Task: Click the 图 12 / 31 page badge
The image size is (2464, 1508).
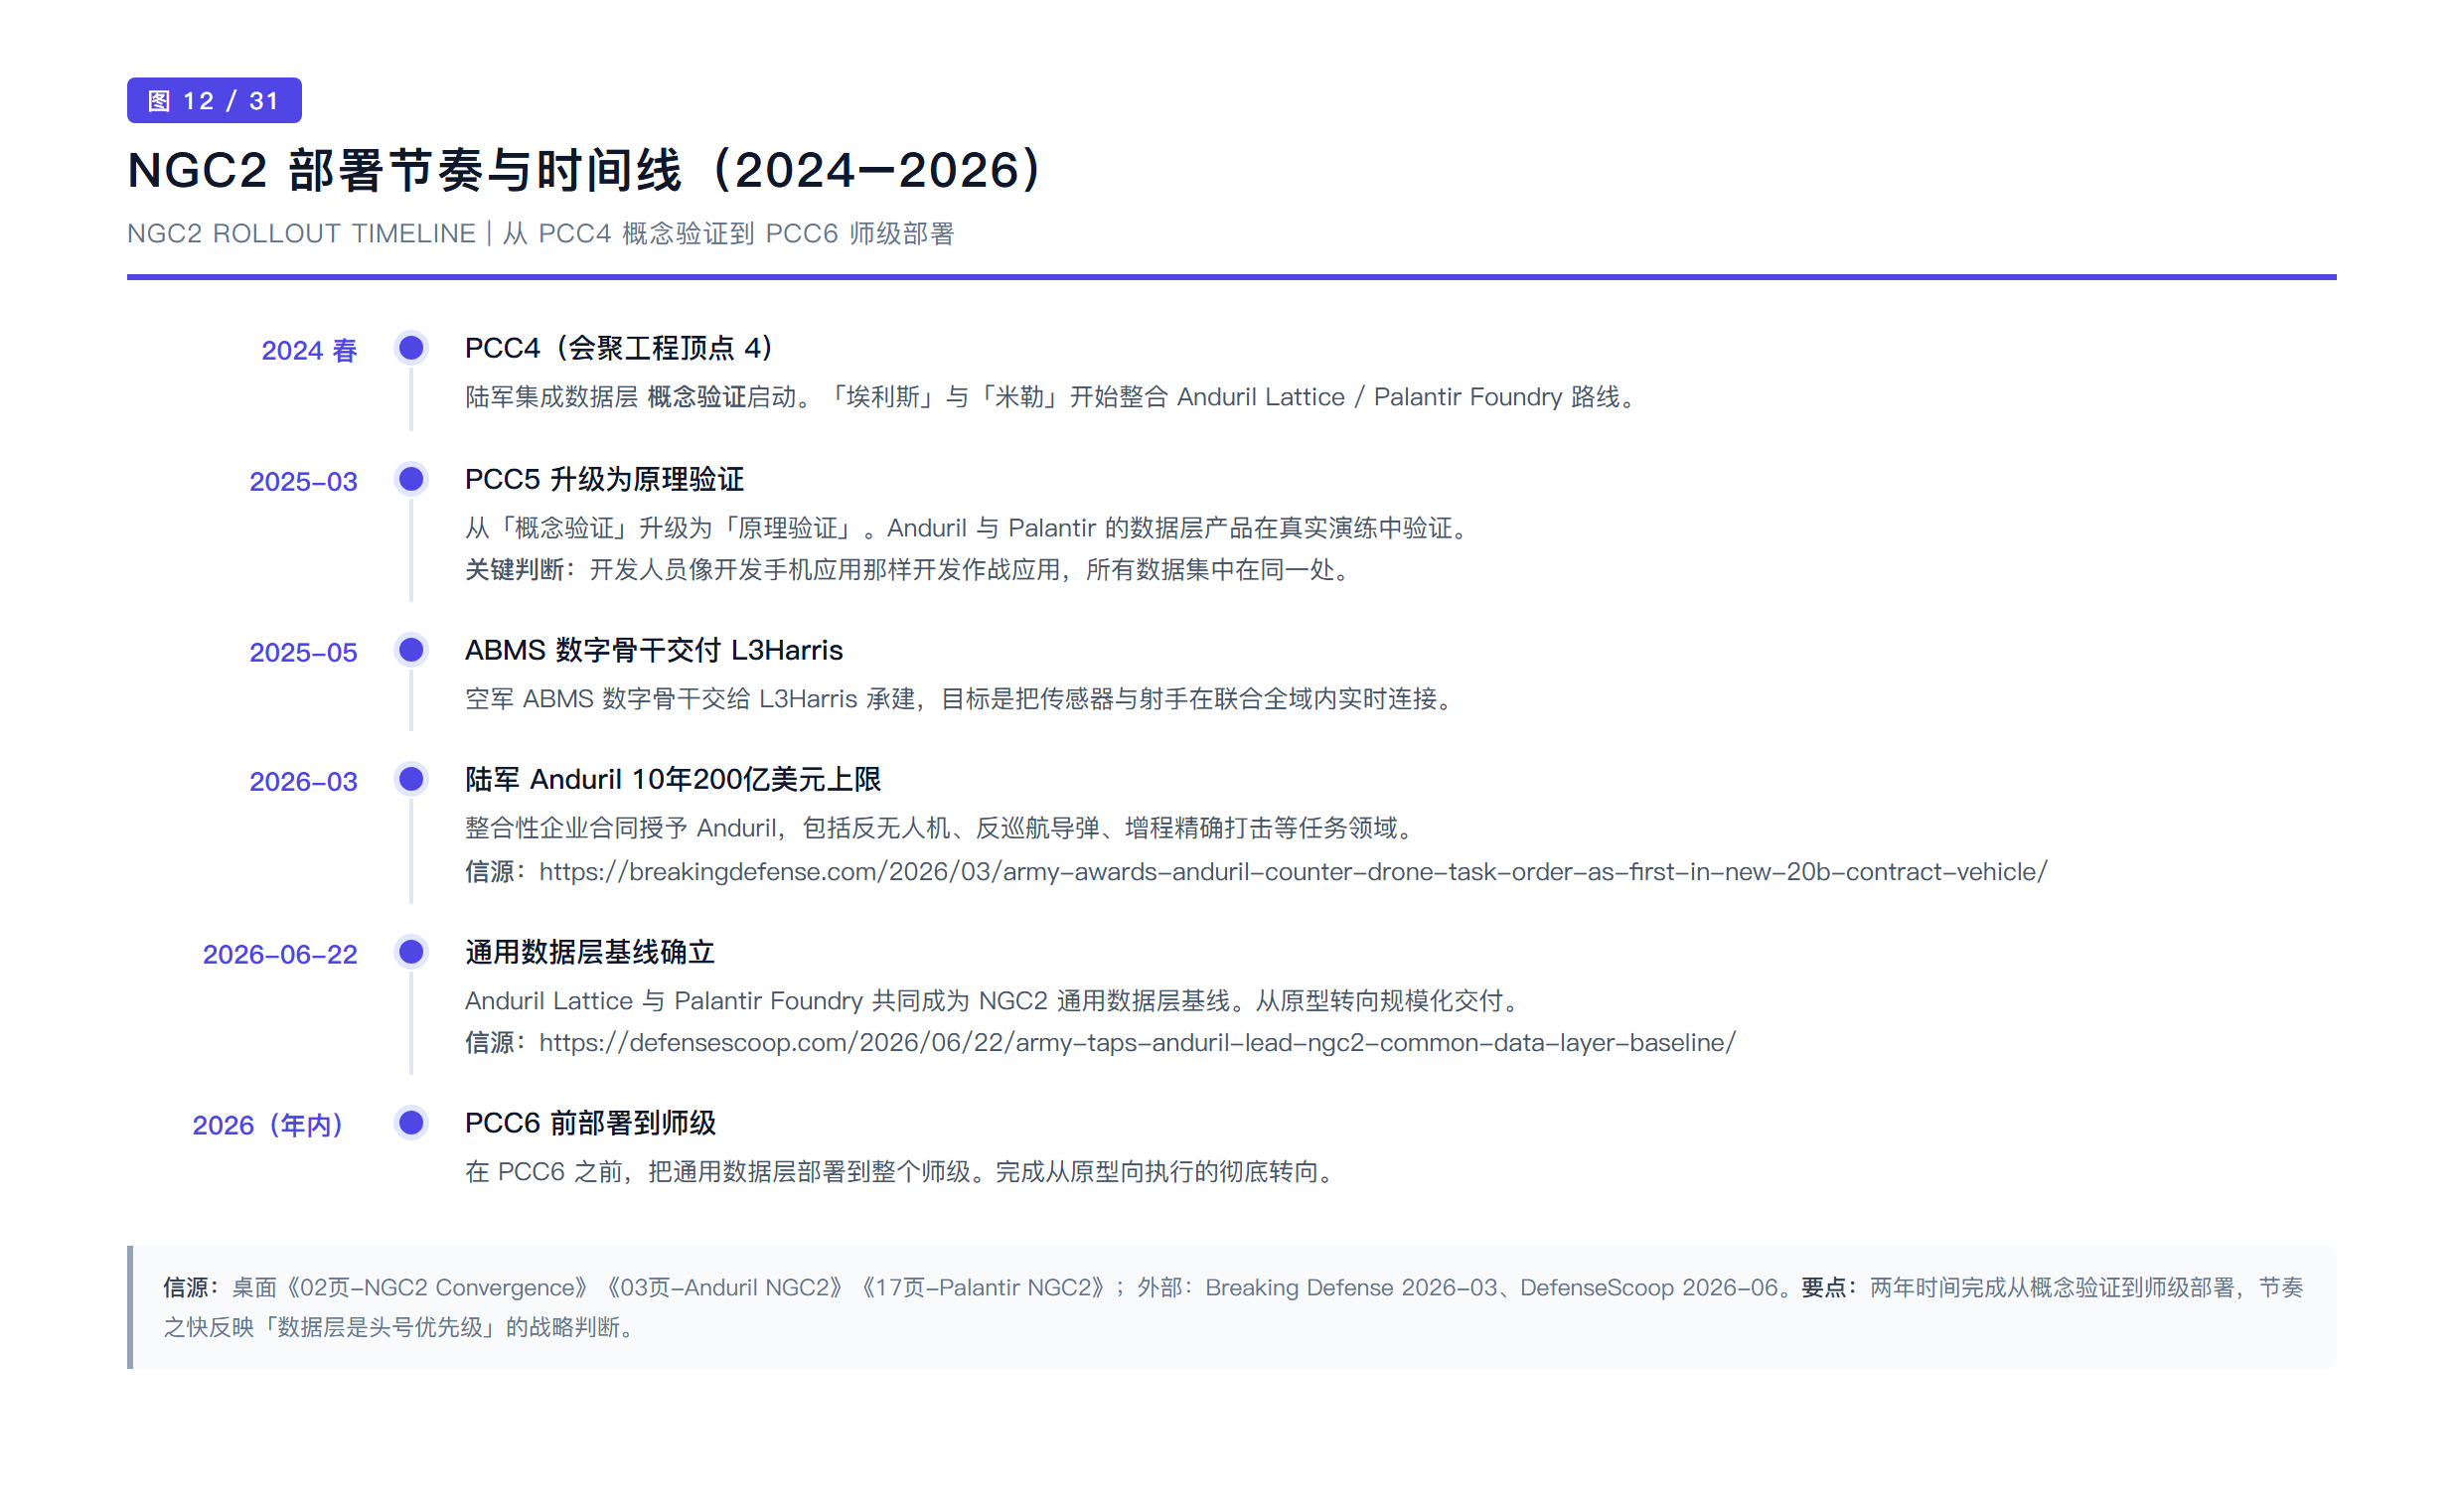Action: pos(214,100)
